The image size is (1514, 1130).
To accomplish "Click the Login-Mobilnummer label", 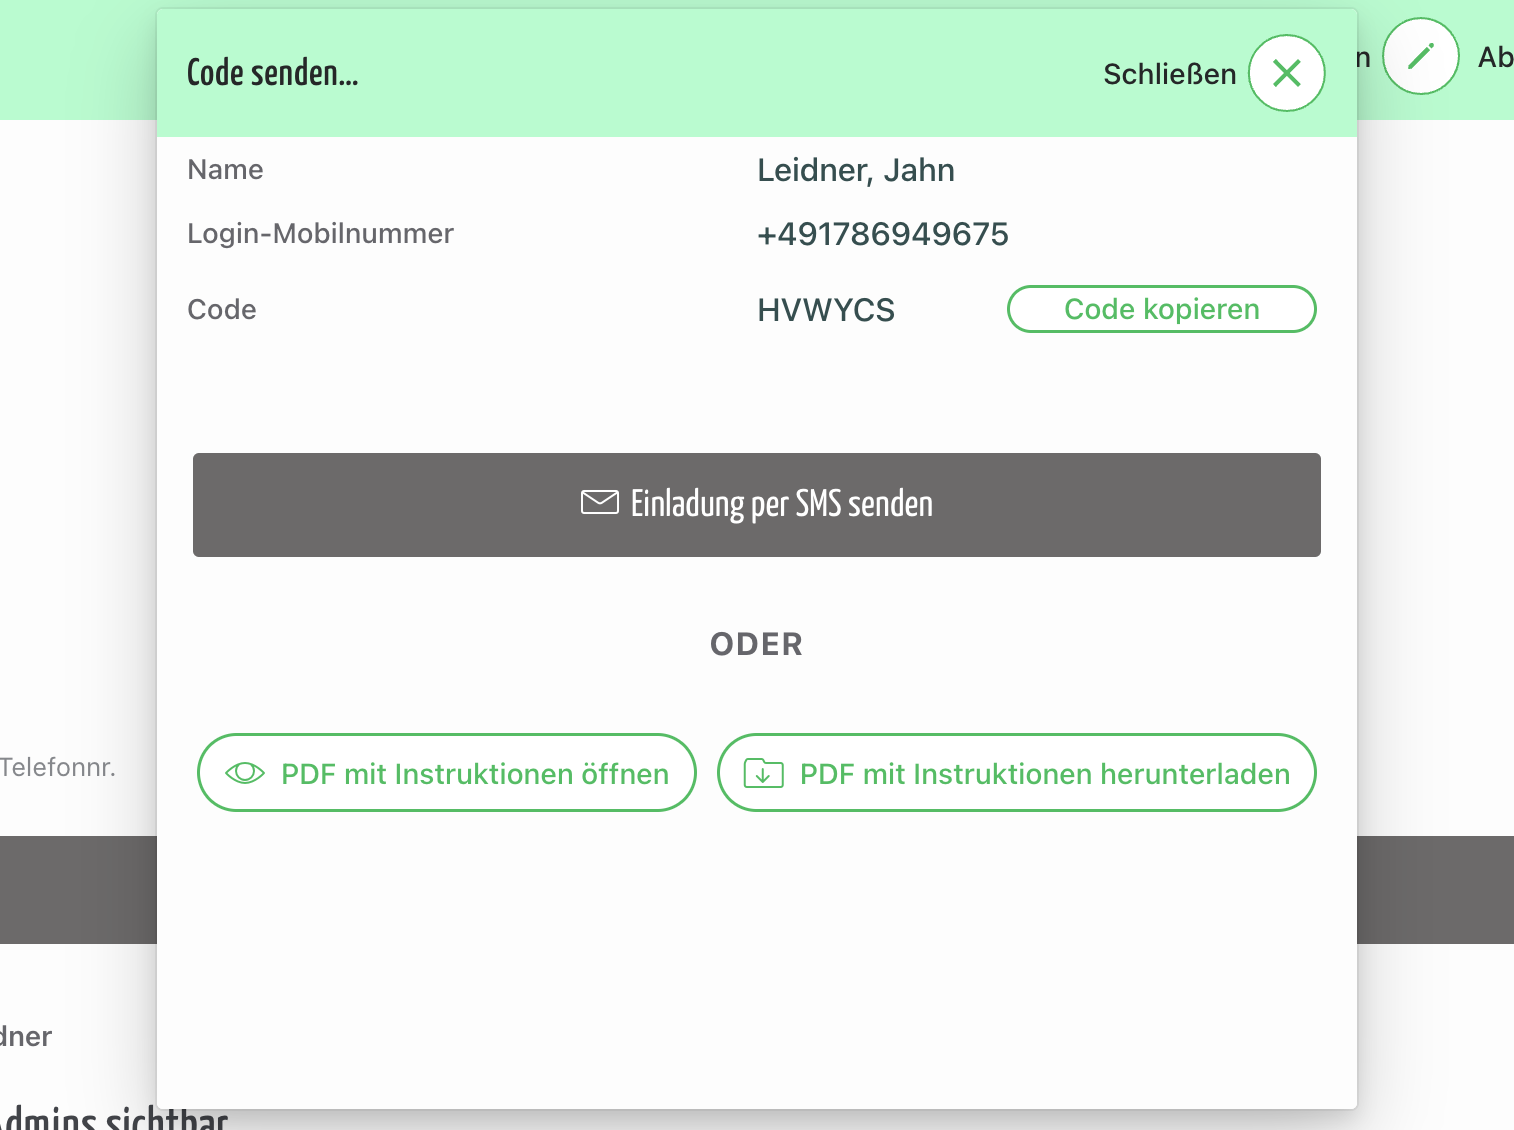I will pos(320,234).
